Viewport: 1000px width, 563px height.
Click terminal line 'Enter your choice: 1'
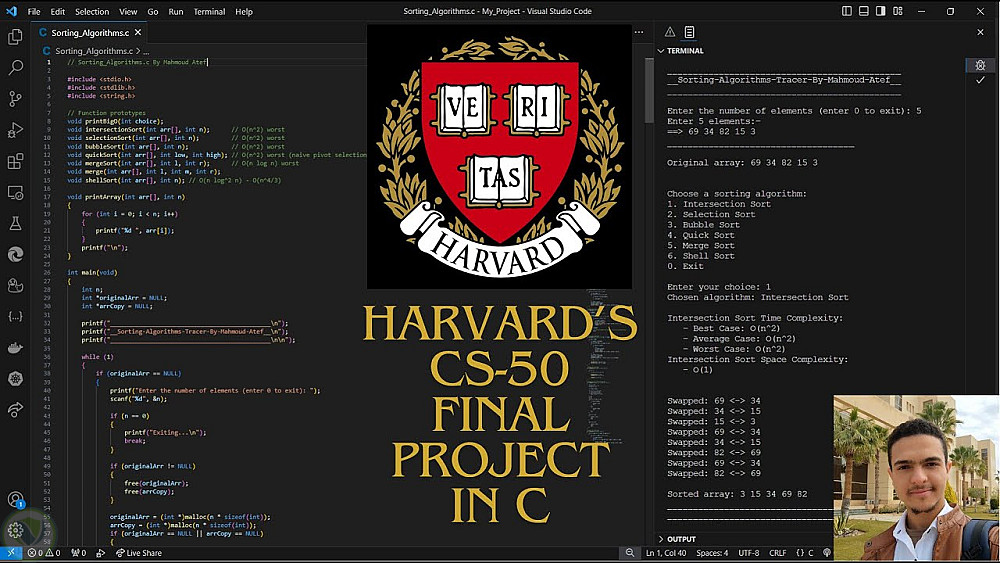click(x=719, y=287)
